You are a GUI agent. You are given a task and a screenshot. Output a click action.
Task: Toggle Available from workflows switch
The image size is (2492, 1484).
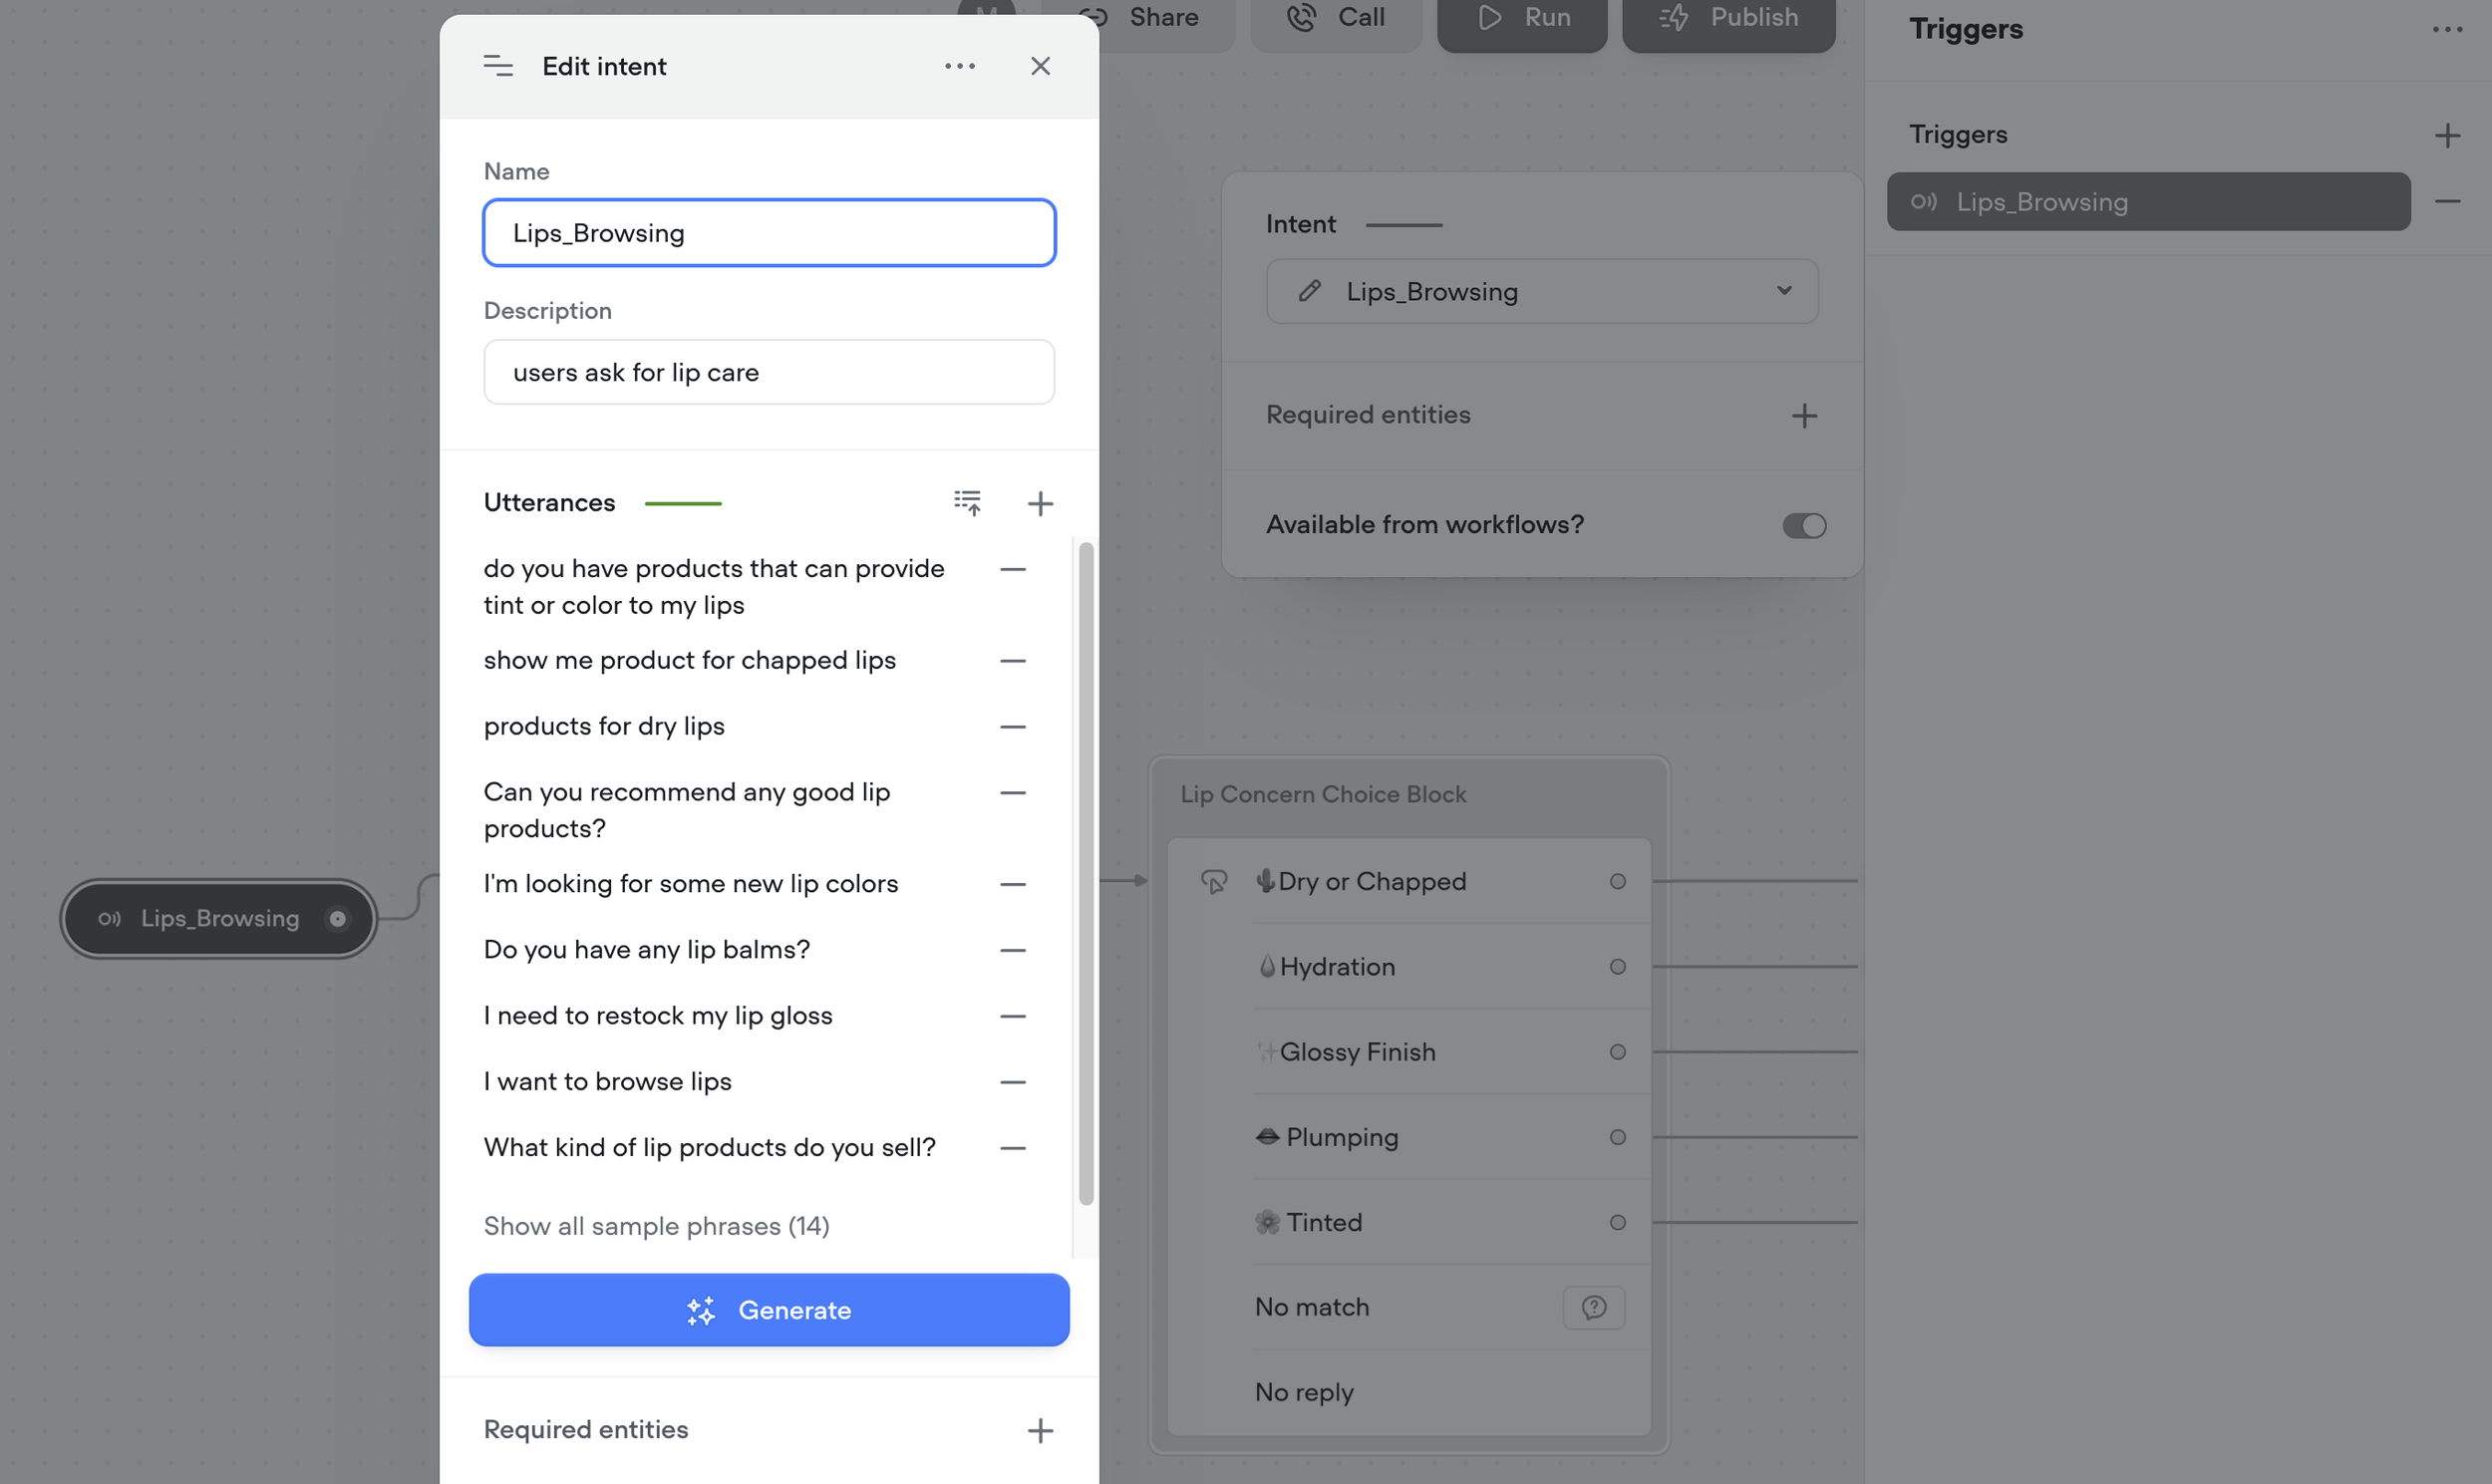[x=1803, y=526]
